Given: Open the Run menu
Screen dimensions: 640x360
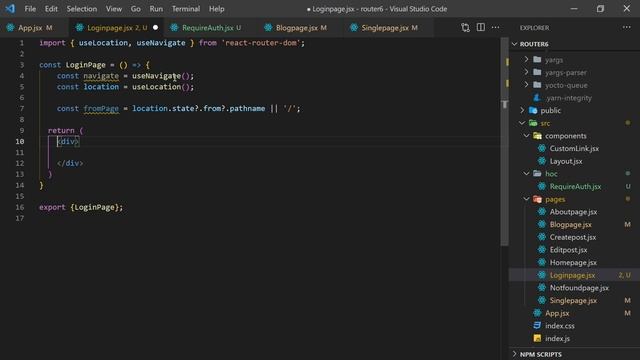Looking at the screenshot, I should coord(156,9).
